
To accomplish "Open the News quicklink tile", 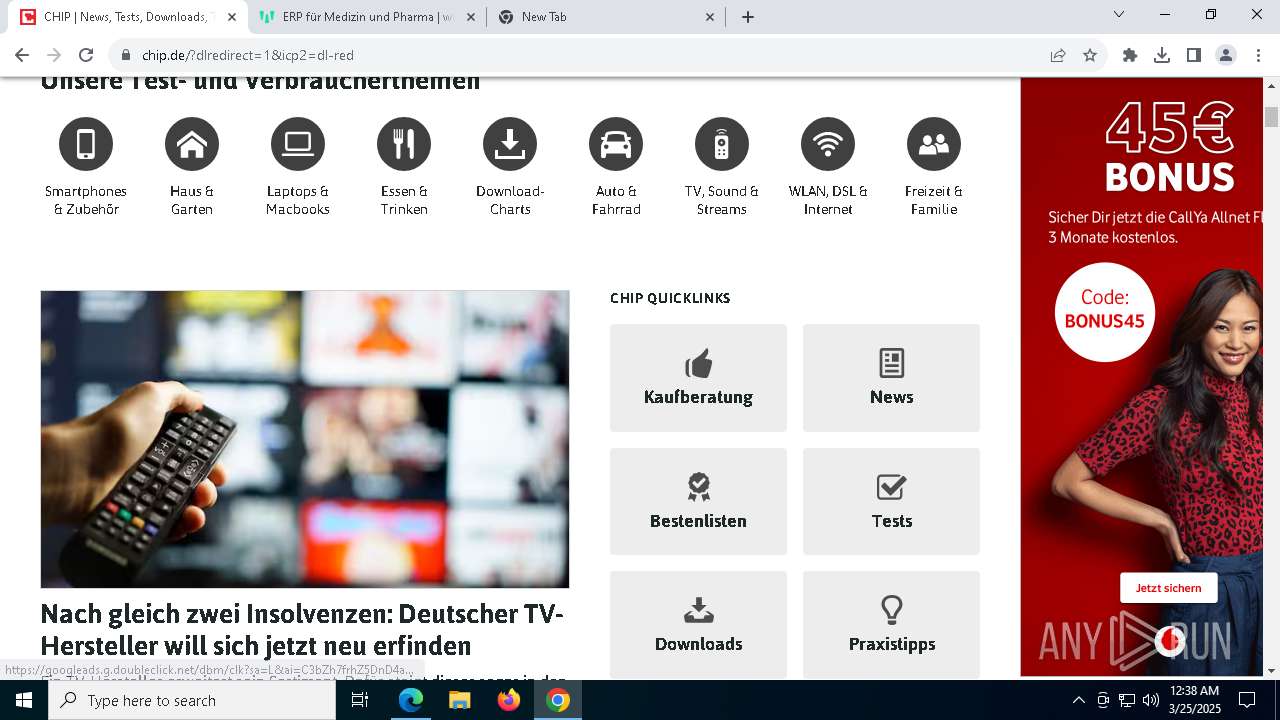I will coord(891,378).
